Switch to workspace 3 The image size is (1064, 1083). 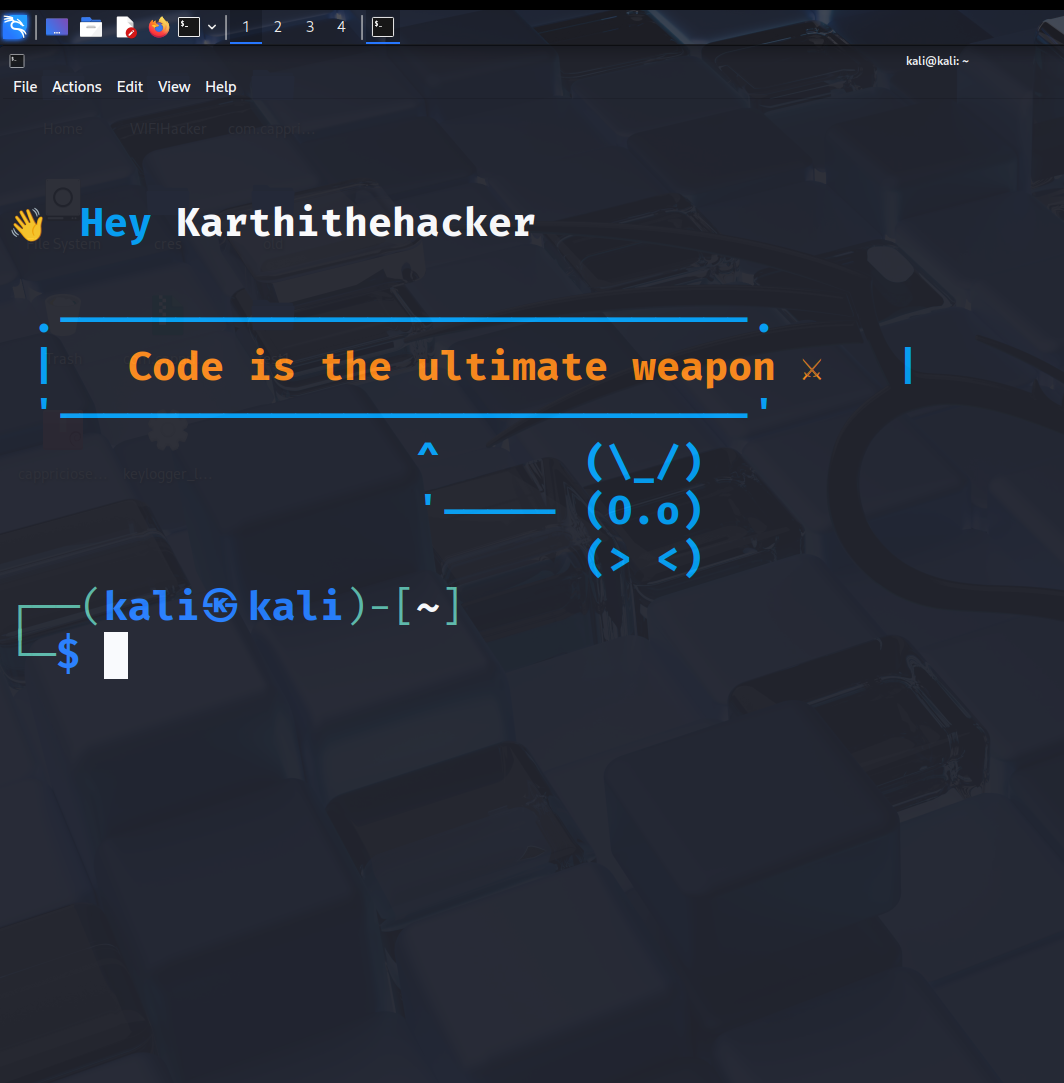(x=310, y=27)
